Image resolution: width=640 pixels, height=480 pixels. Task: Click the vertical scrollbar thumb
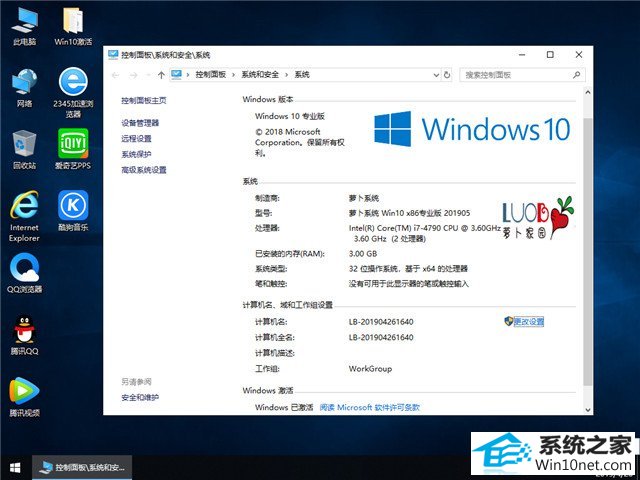tap(588, 251)
